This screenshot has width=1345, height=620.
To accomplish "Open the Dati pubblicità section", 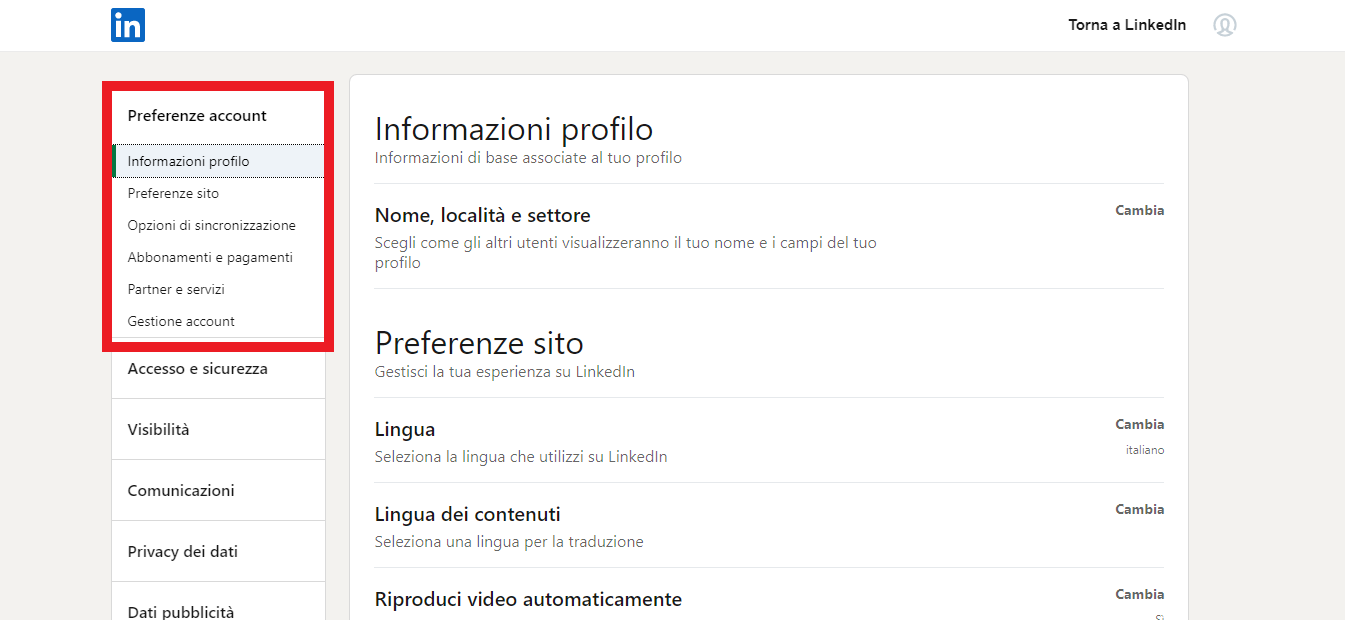I will (180, 611).
